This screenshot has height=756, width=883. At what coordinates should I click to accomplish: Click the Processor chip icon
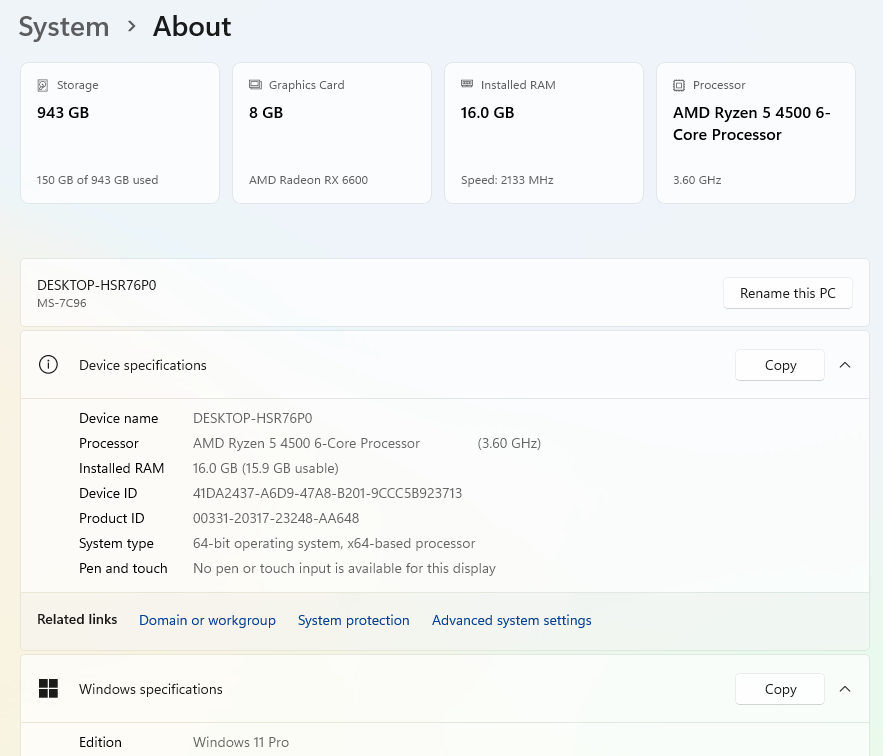(x=679, y=85)
